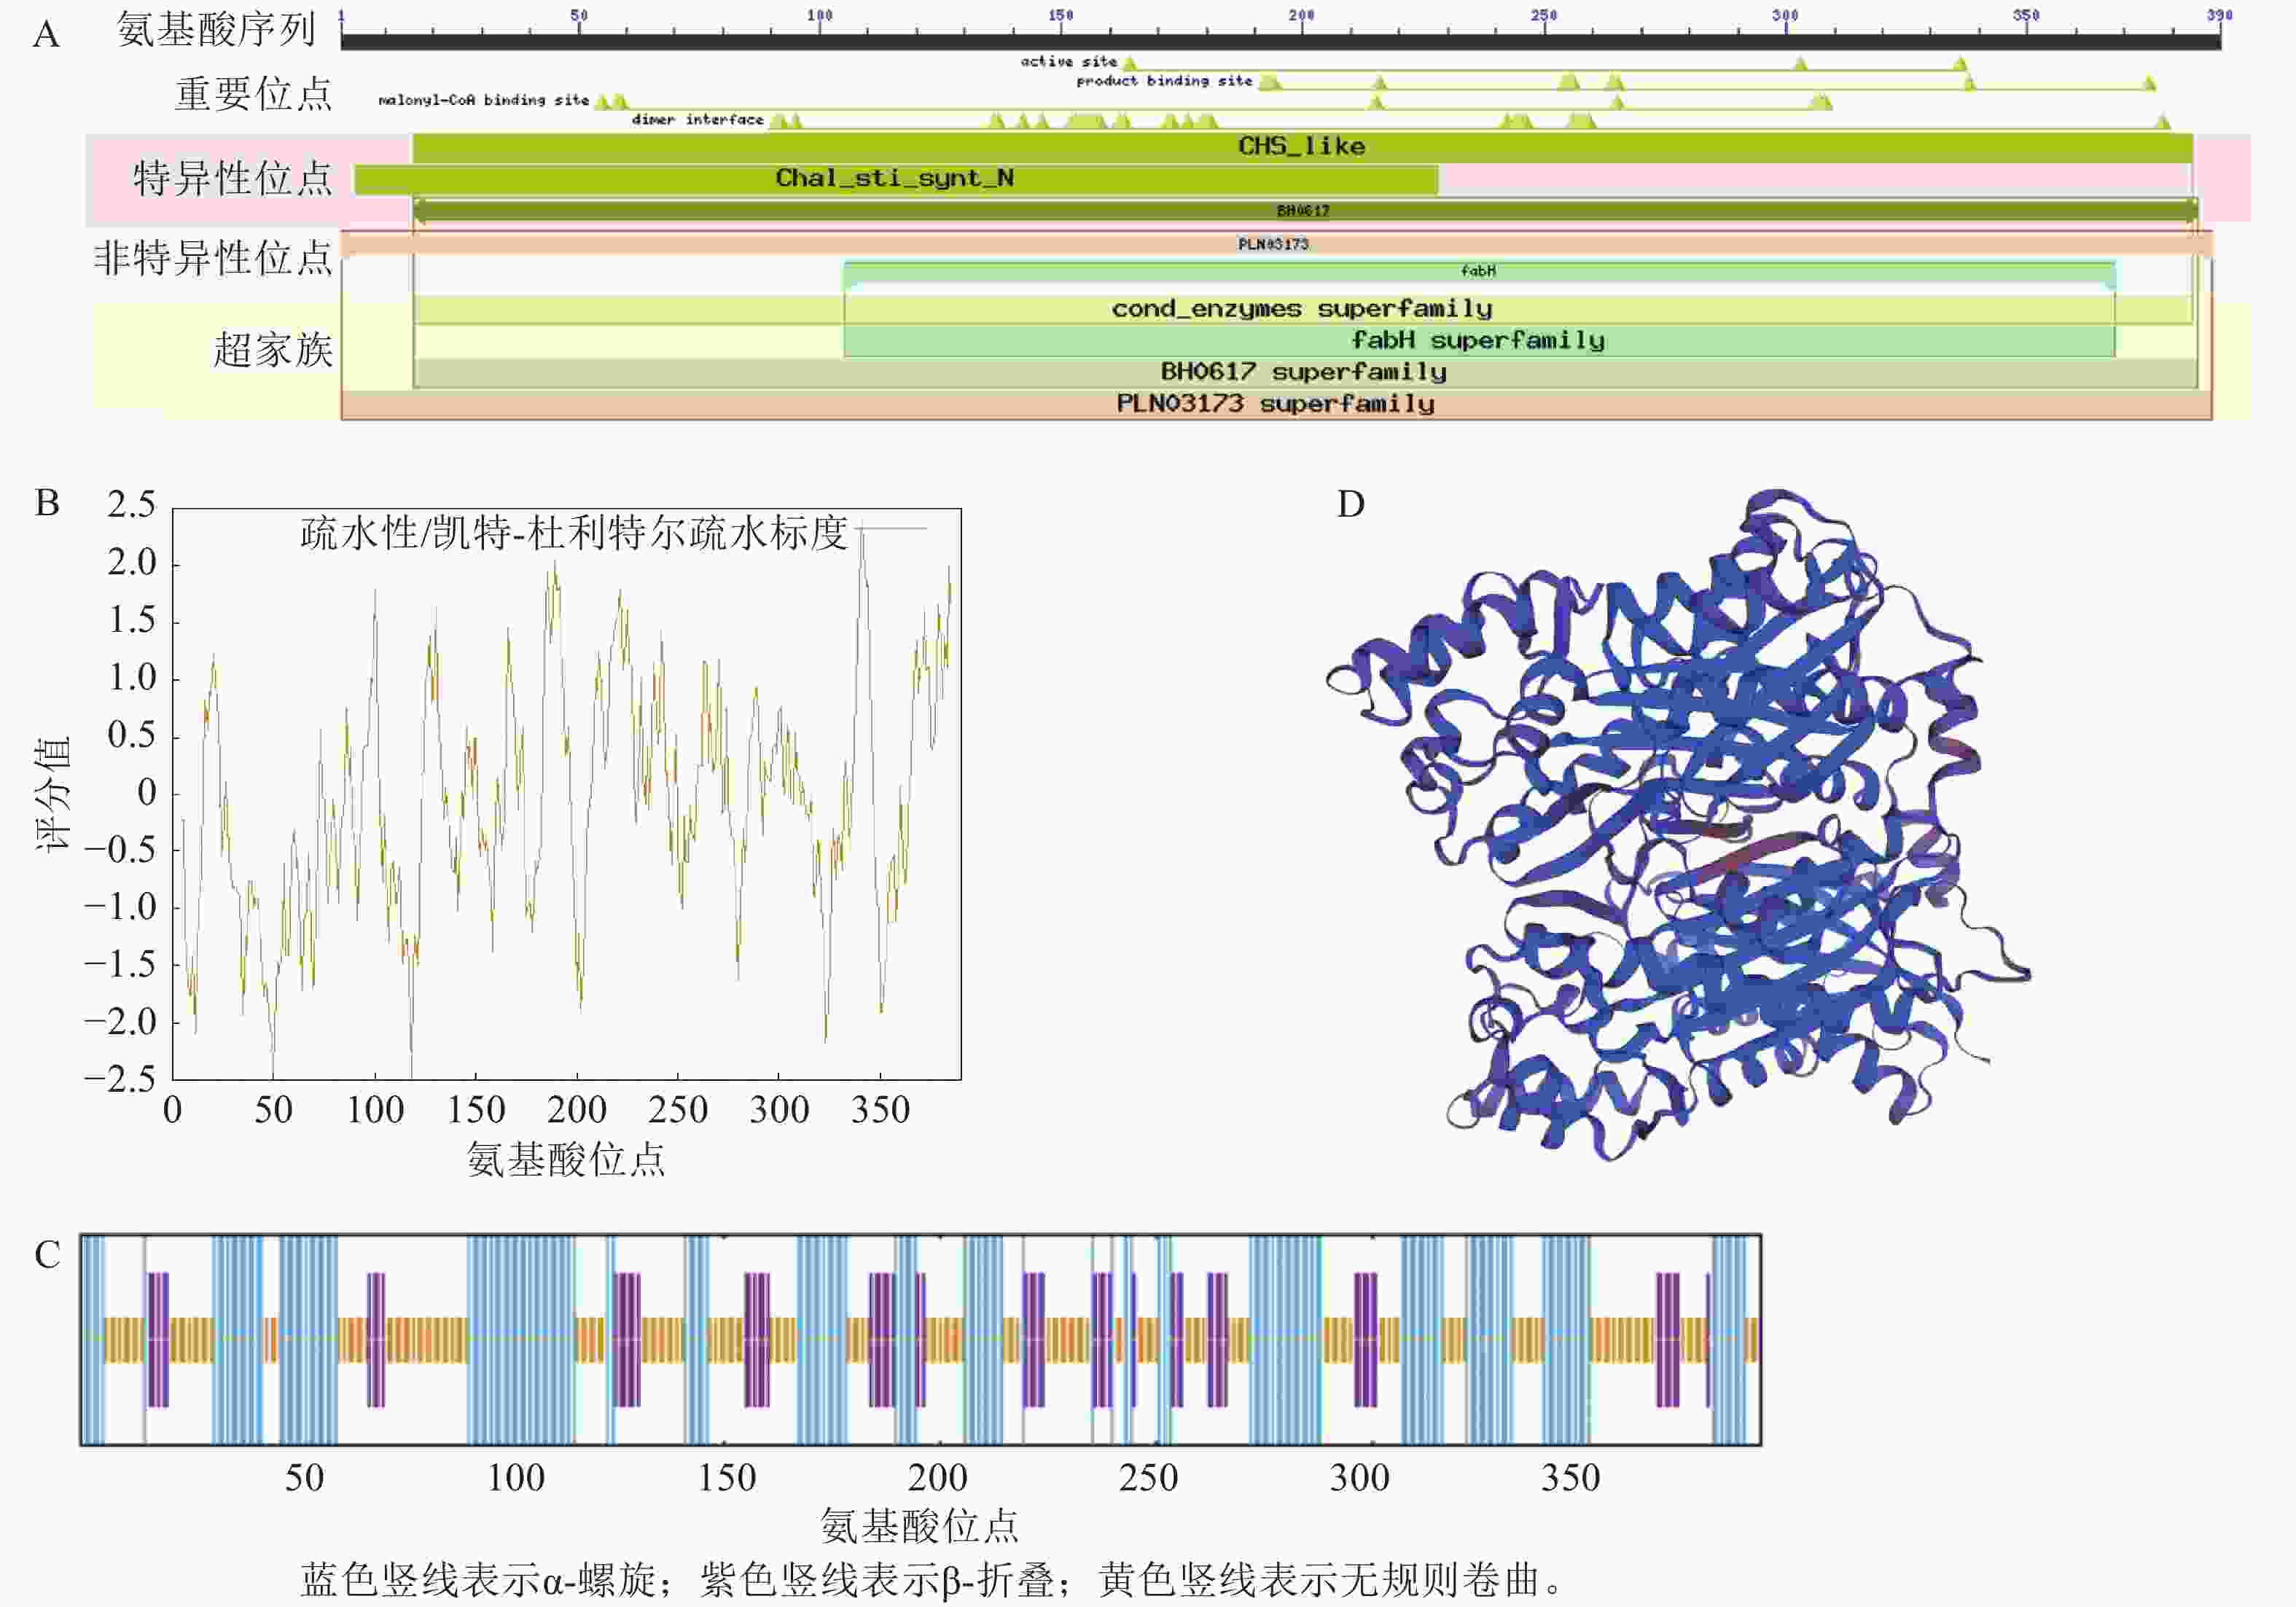
Task: Click the BH0617 specific hit bar label
Action: click(1303, 211)
